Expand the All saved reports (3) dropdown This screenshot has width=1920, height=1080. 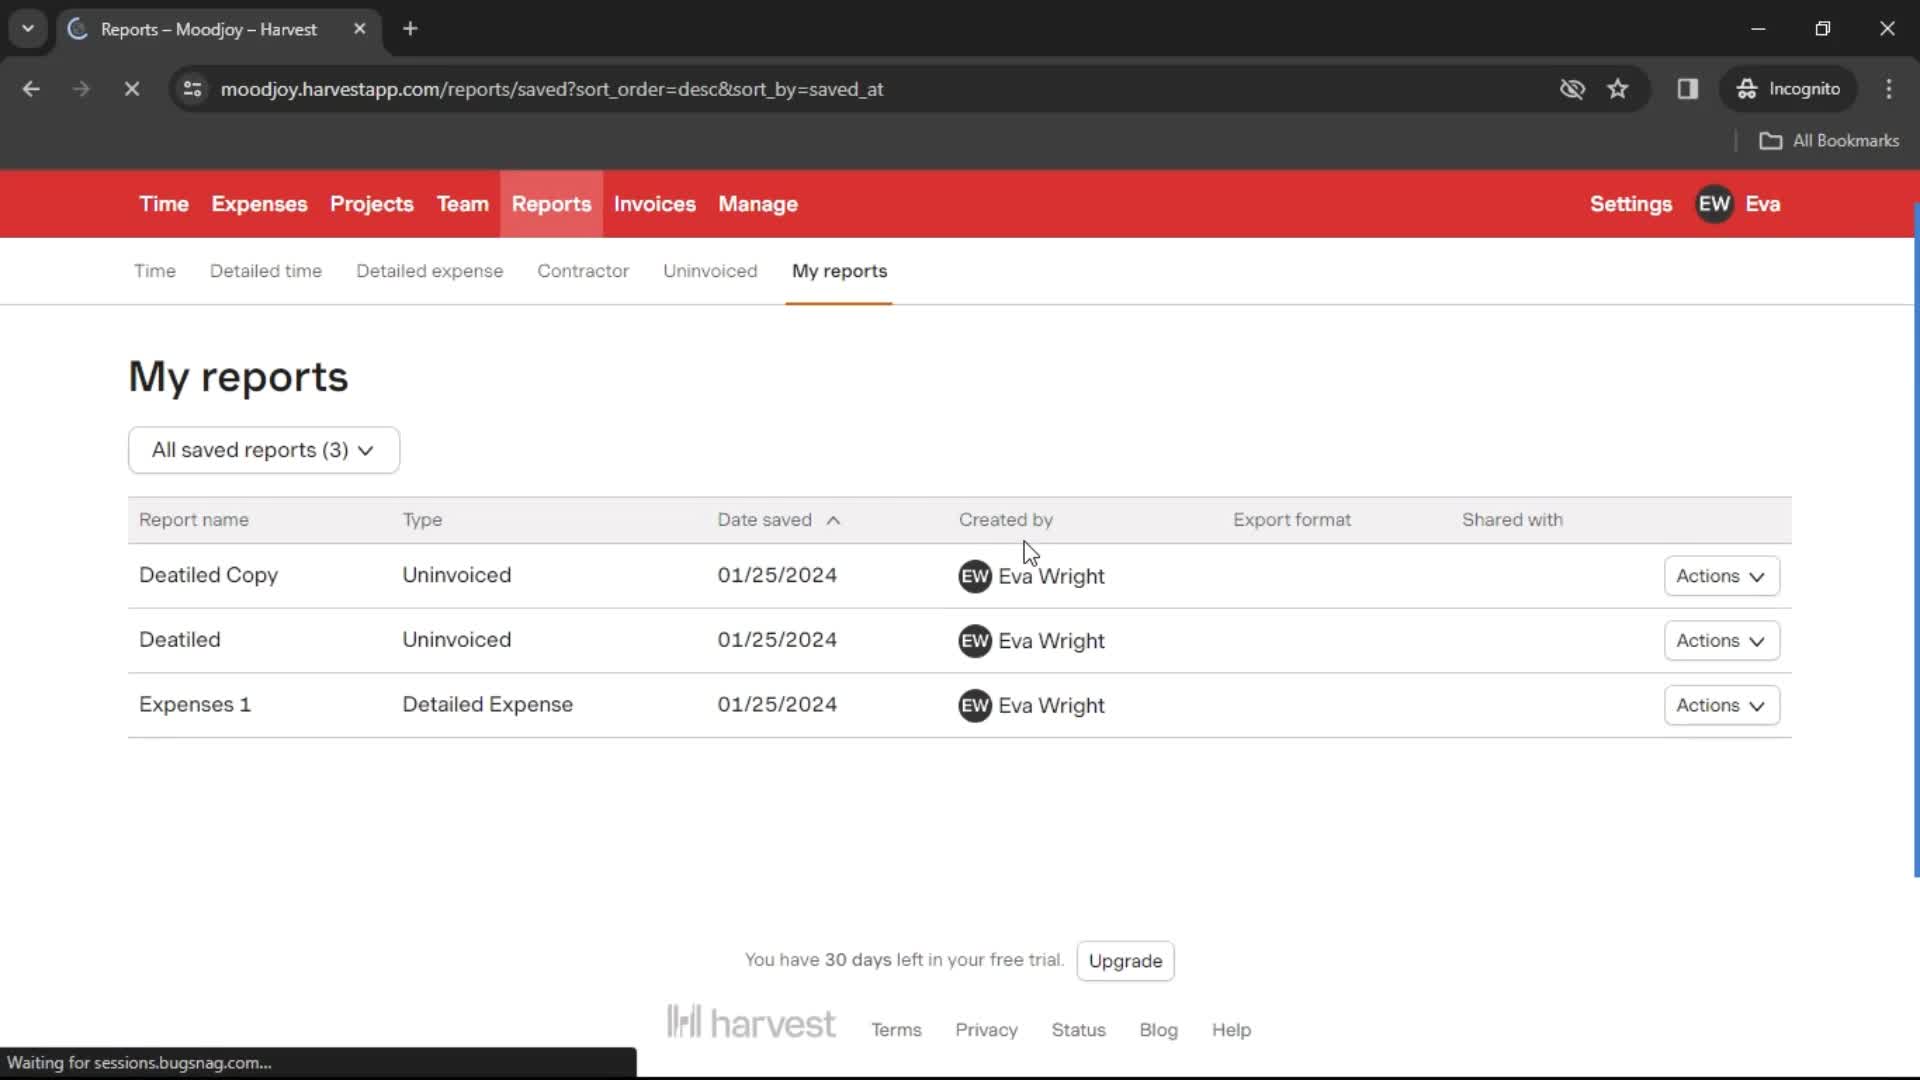pos(264,450)
